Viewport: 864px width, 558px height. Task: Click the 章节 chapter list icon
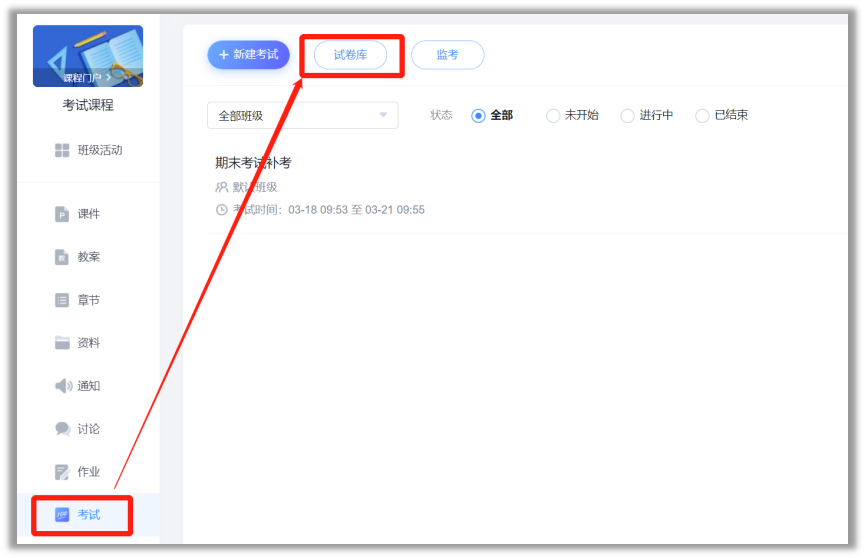62,300
